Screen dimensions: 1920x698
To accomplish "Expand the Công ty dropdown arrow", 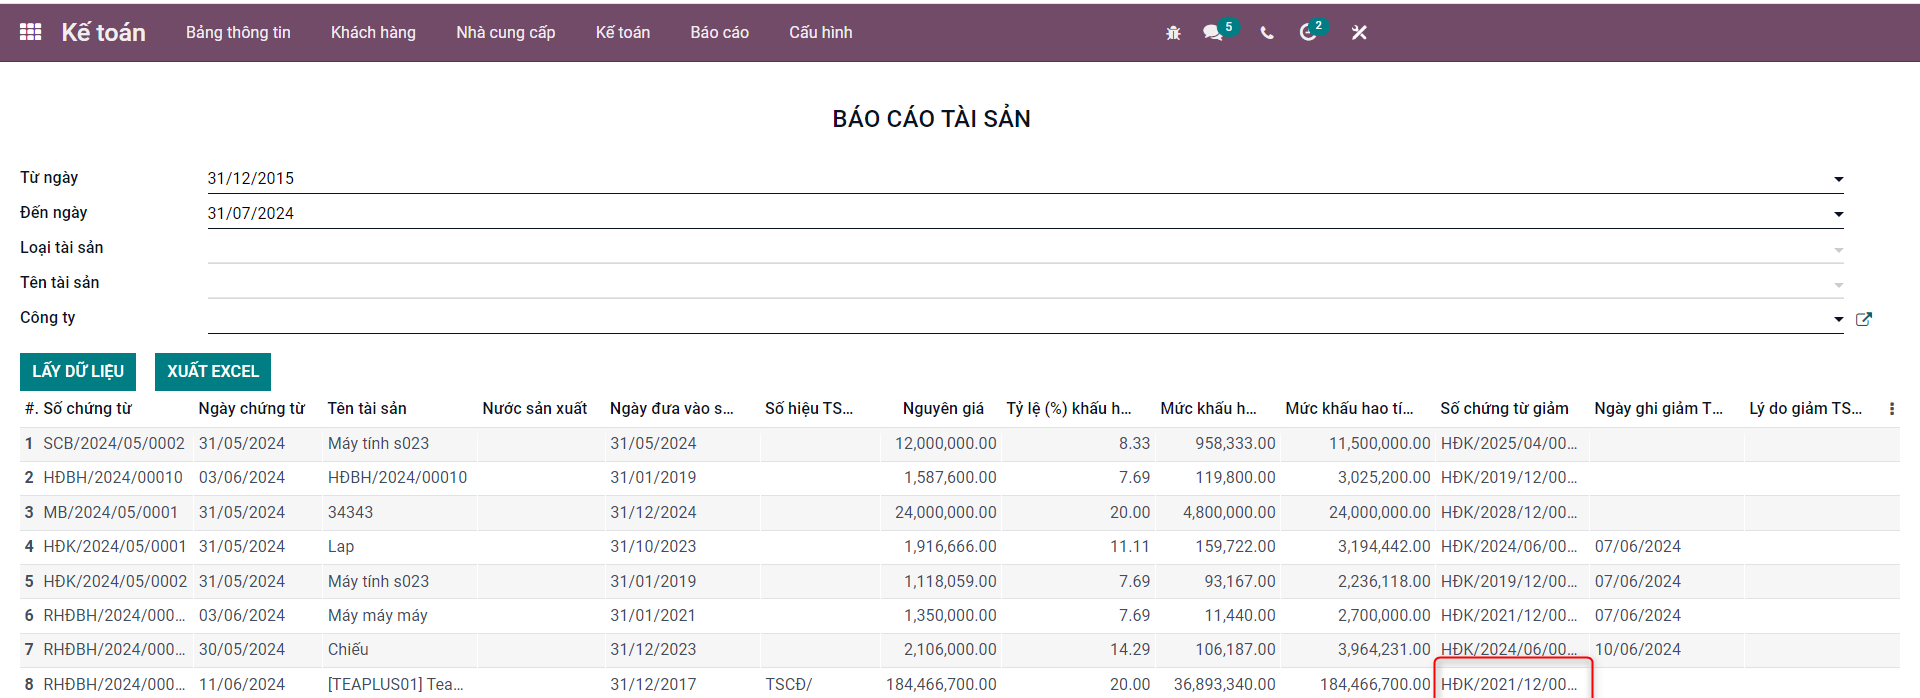I will (1838, 319).
